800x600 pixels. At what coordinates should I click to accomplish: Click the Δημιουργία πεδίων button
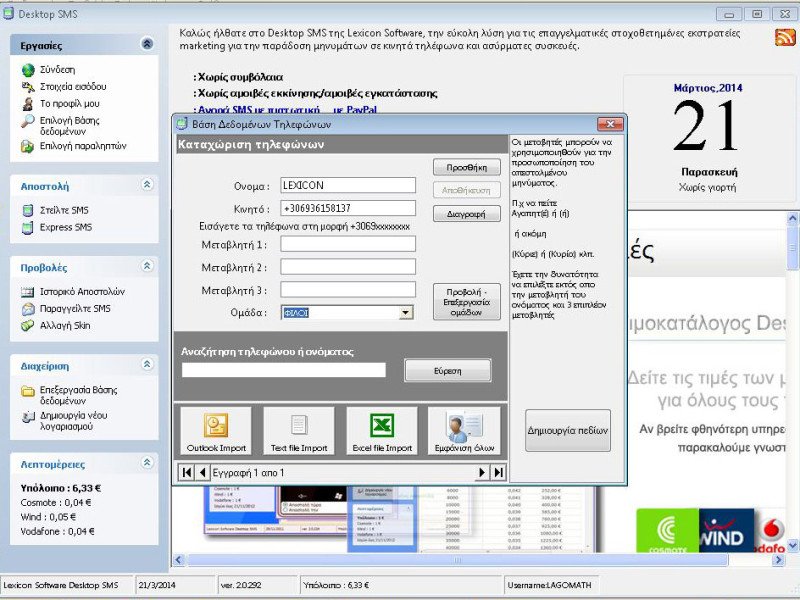tap(568, 431)
